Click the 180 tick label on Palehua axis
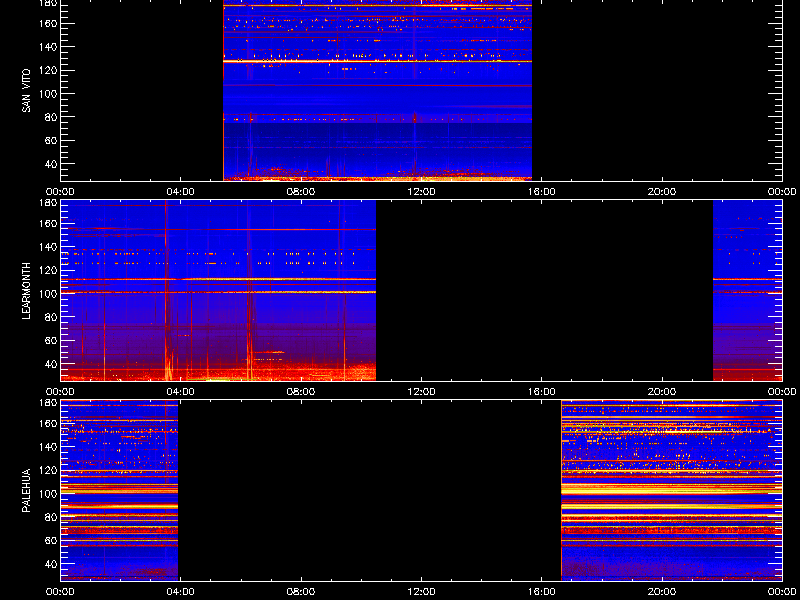Screen dimensions: 800x600 [x=49, y=403]
